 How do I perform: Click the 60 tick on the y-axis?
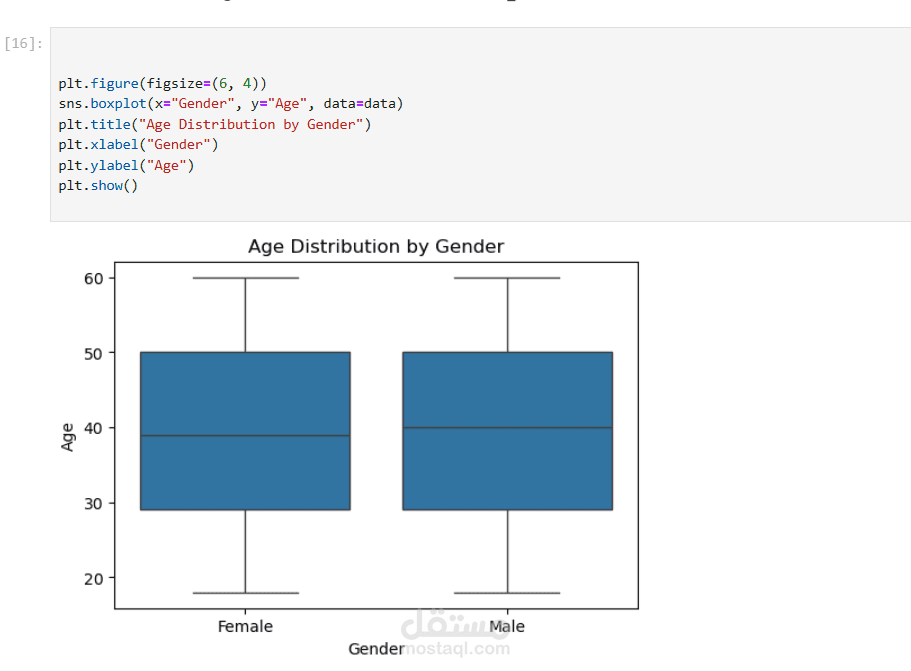(x=96, y=278)
